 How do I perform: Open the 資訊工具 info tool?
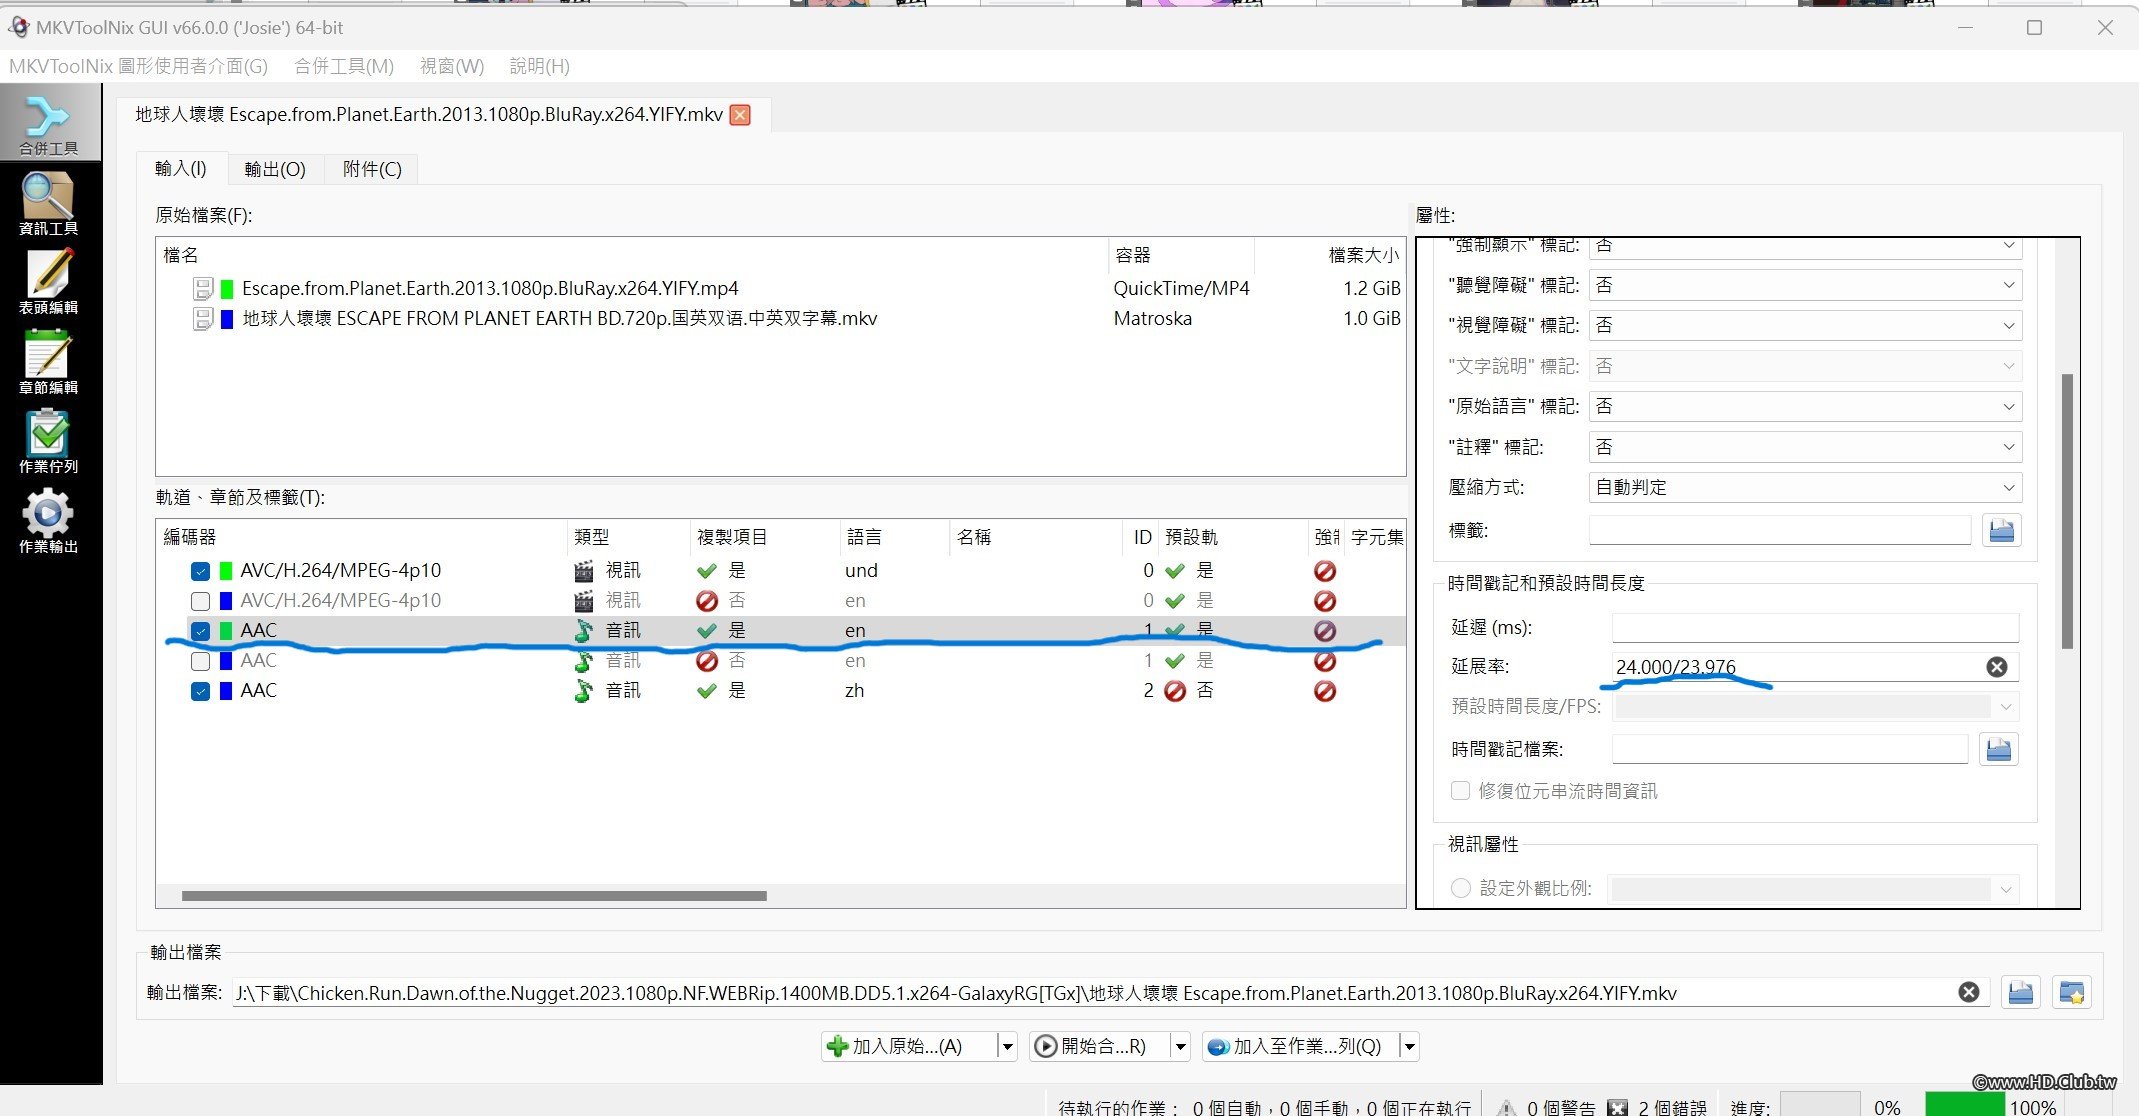(x=48, y=203)
